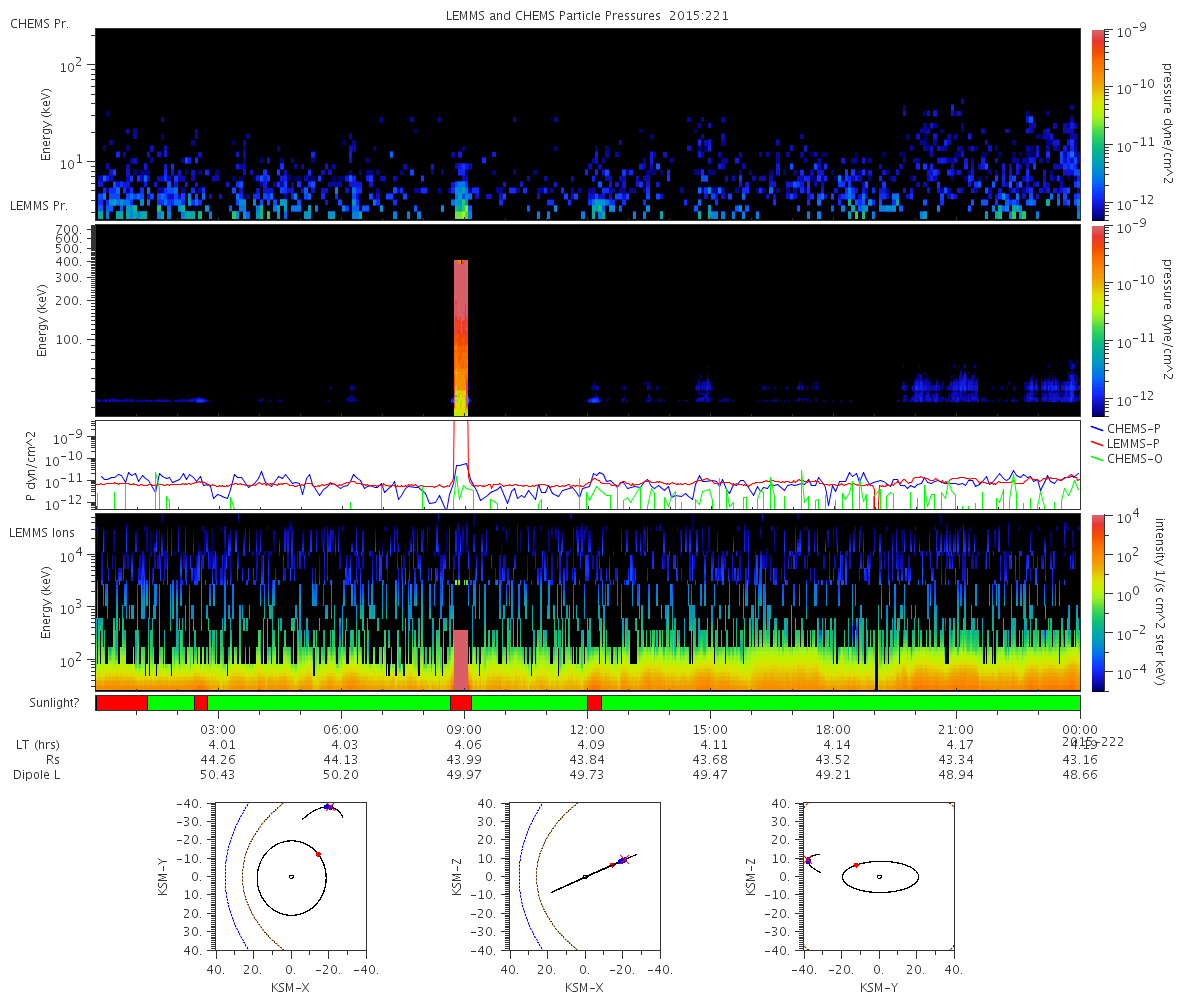
Task: Click the Sunlight? row label
Action: click(44, 703)
